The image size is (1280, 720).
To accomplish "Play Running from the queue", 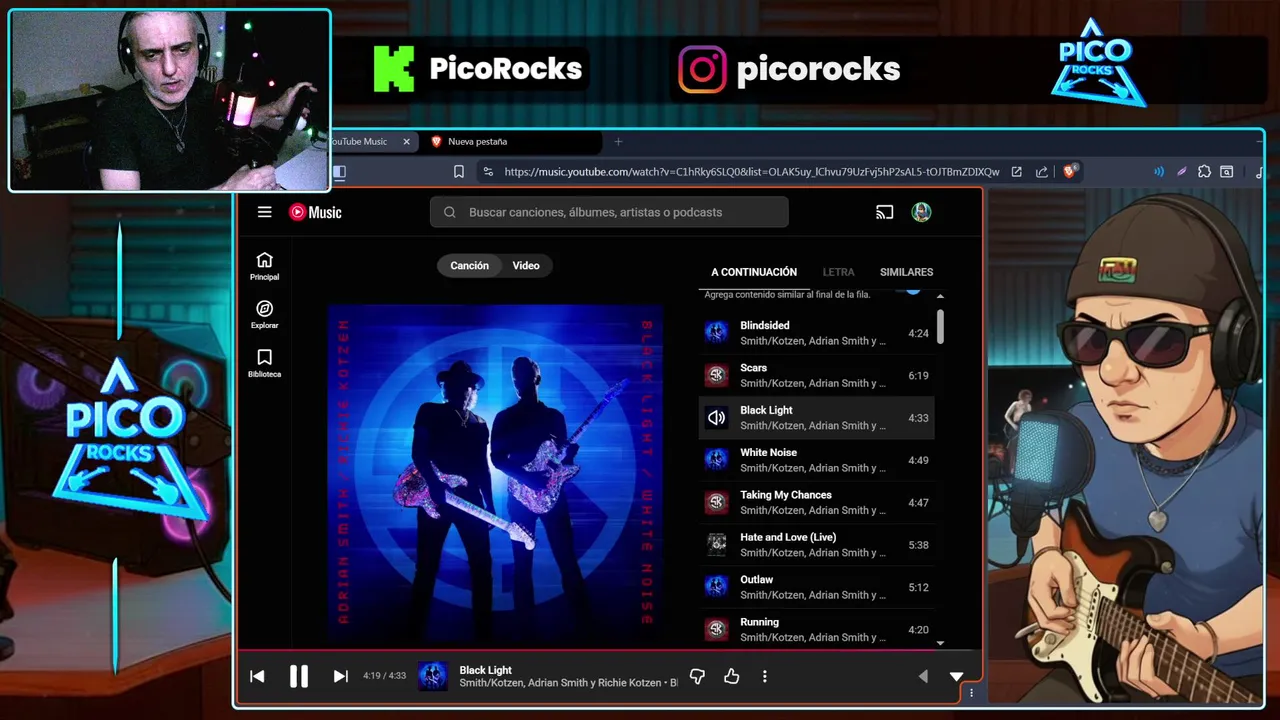I will [x=817, y=629].
